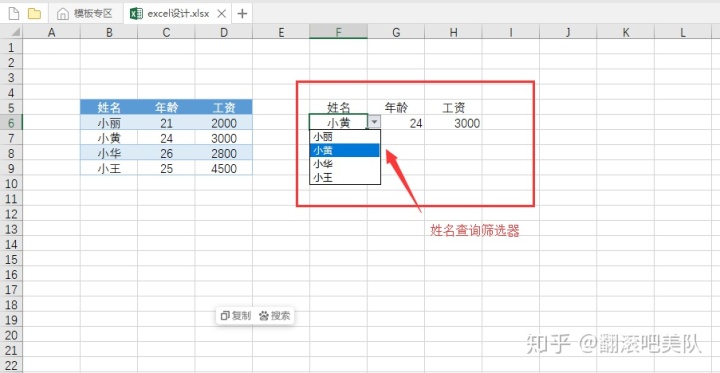Choose 小王 in the dropdown list
This screenshot has width=720, height=373.
[x=345, y=177]
